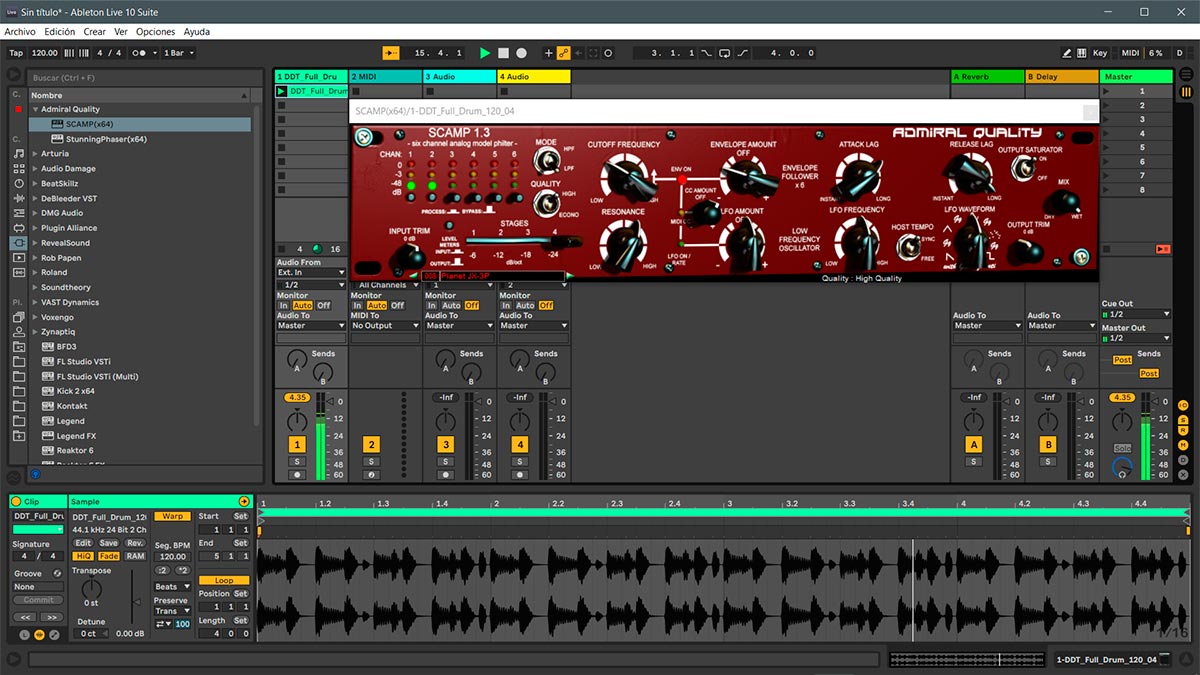This screenshot has height=675, width=1200.
Task: Open the Archivo menu
Action: 20,32
